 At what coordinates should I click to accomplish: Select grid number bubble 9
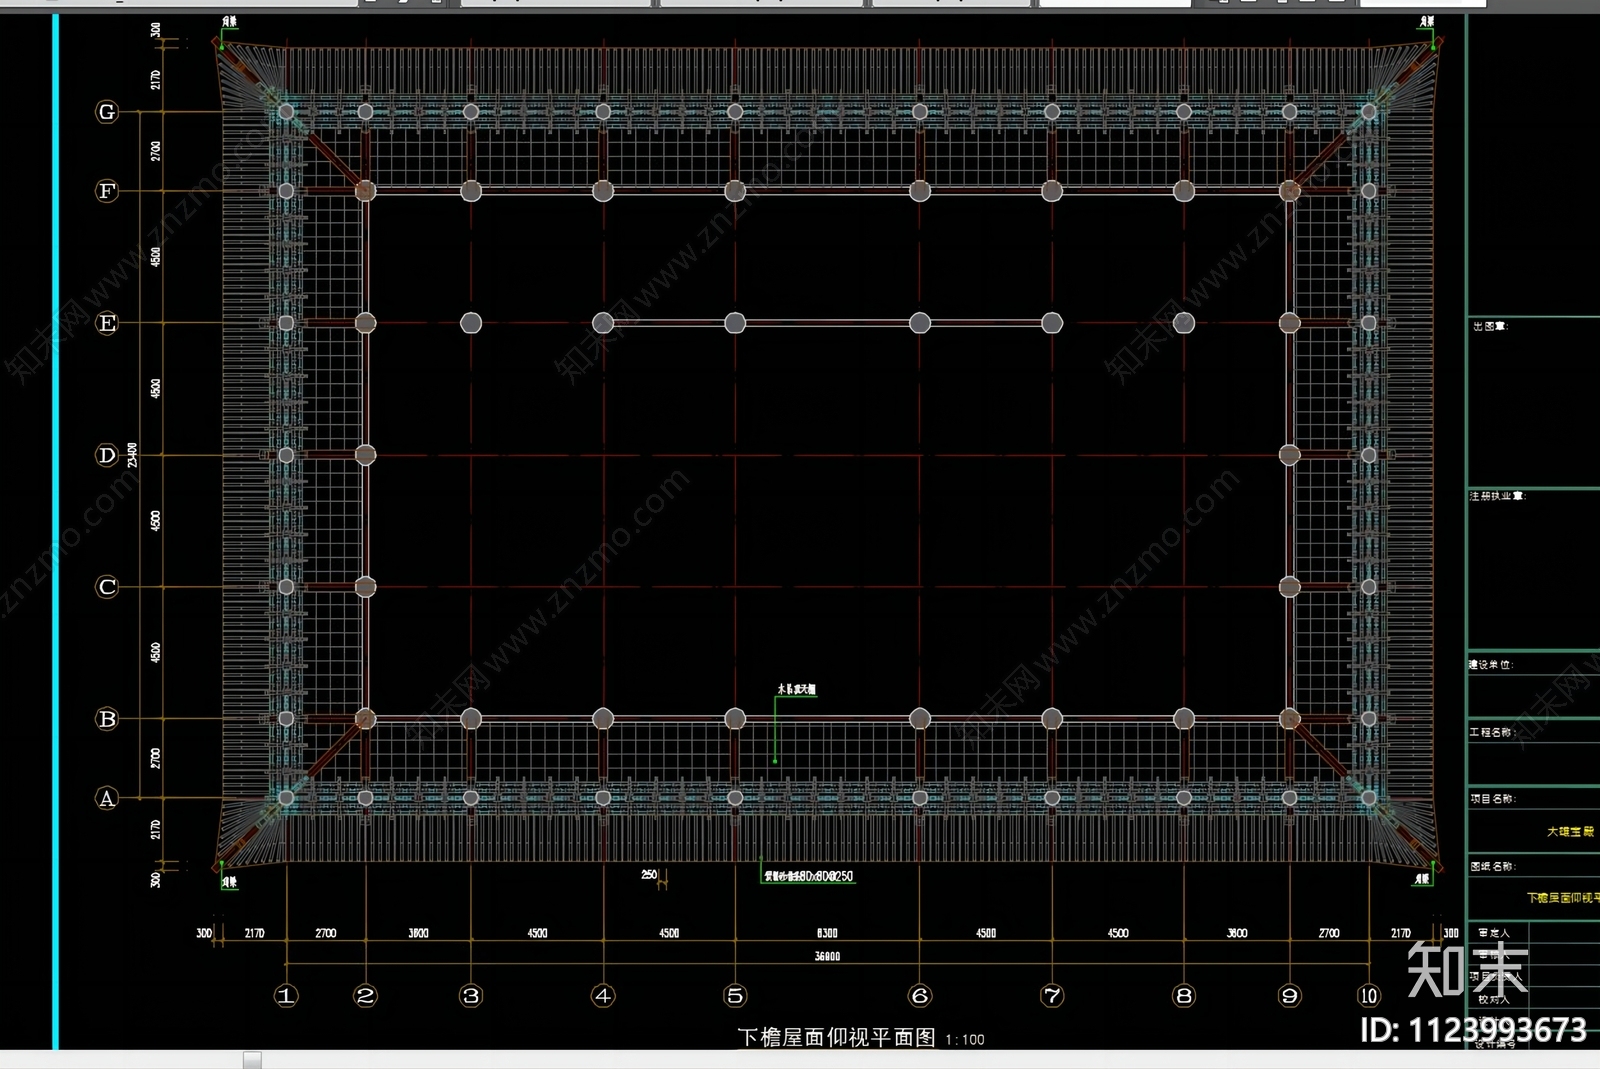[x=1290, y=995]
